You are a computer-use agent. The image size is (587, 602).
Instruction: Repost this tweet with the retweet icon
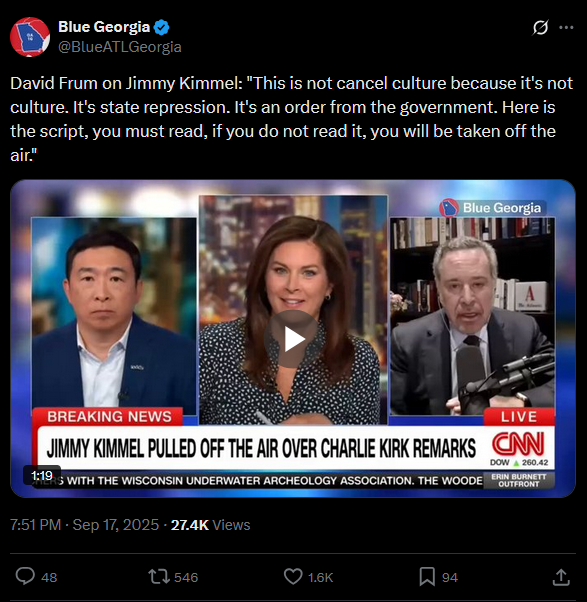click(x=159, y=577)
